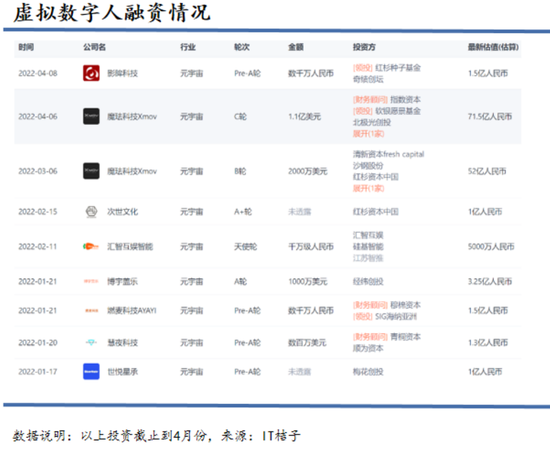Click the 博宇盖乐 small orange logo
550x471 pixels.
91,281
